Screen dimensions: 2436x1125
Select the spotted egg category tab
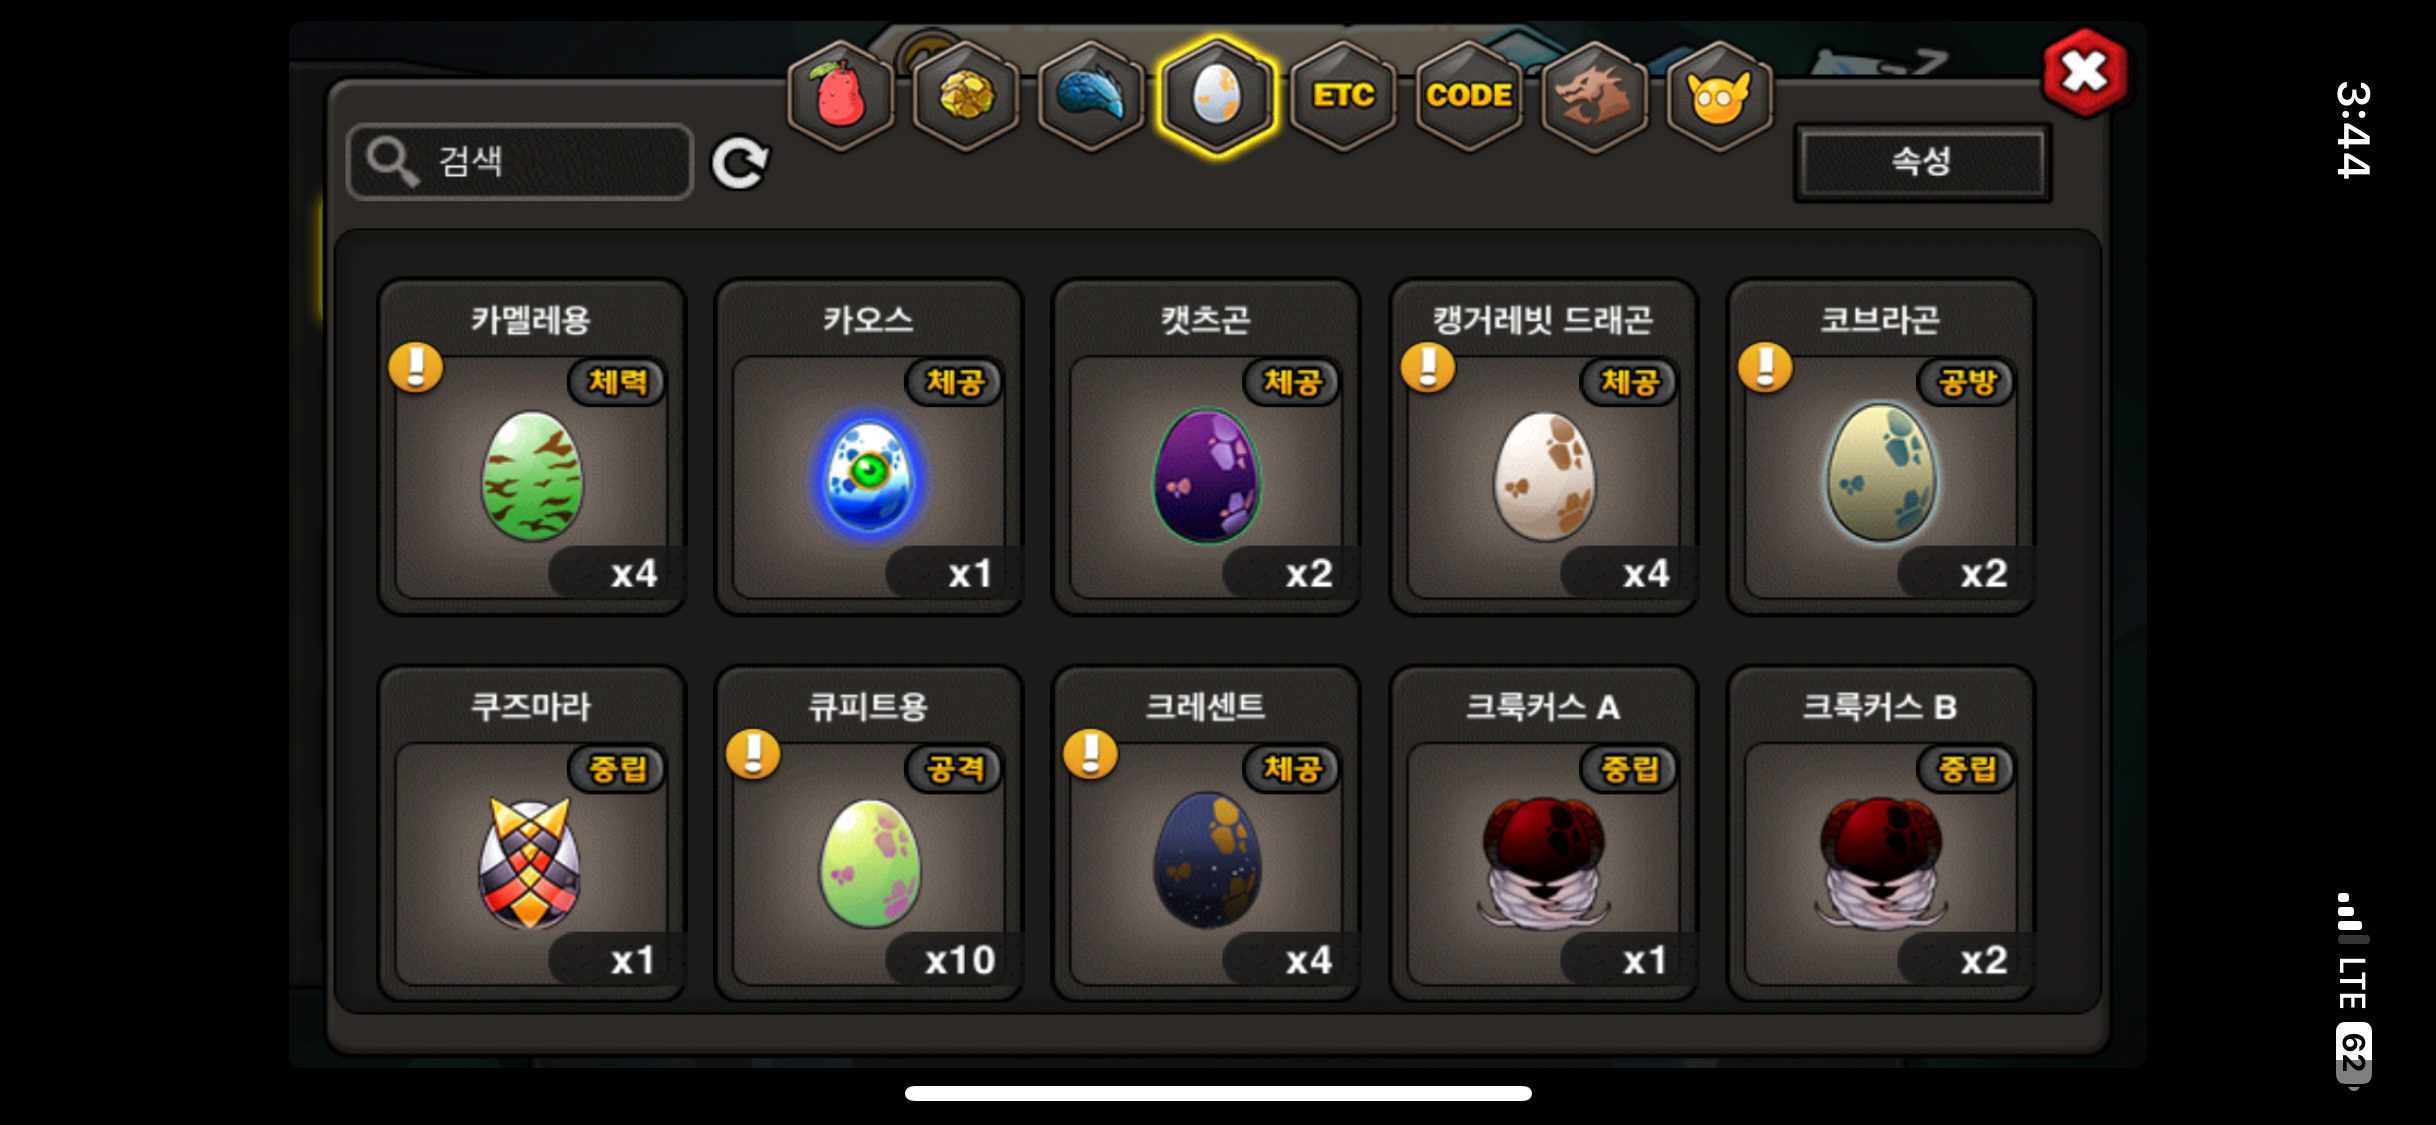click(x=1217, y=96)
